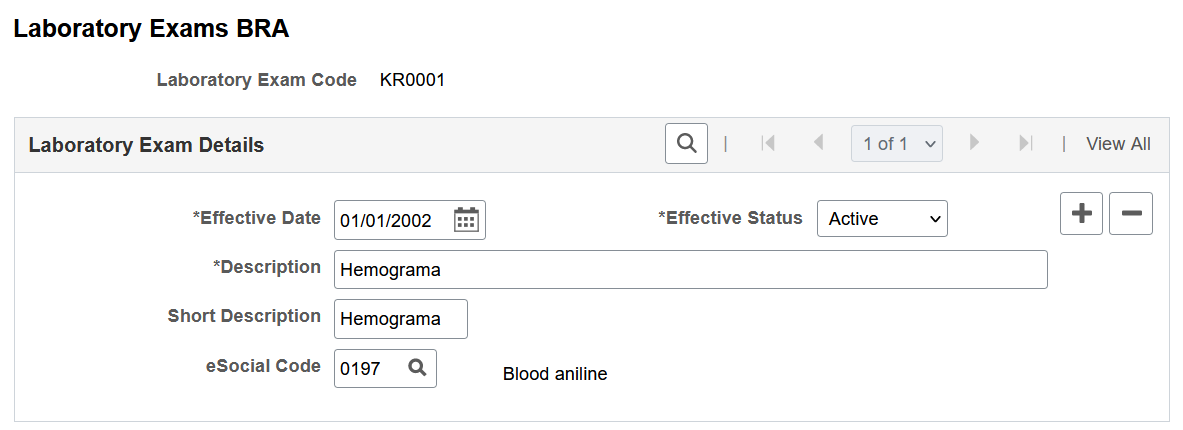Click next row arrow icon

[974, 143]
